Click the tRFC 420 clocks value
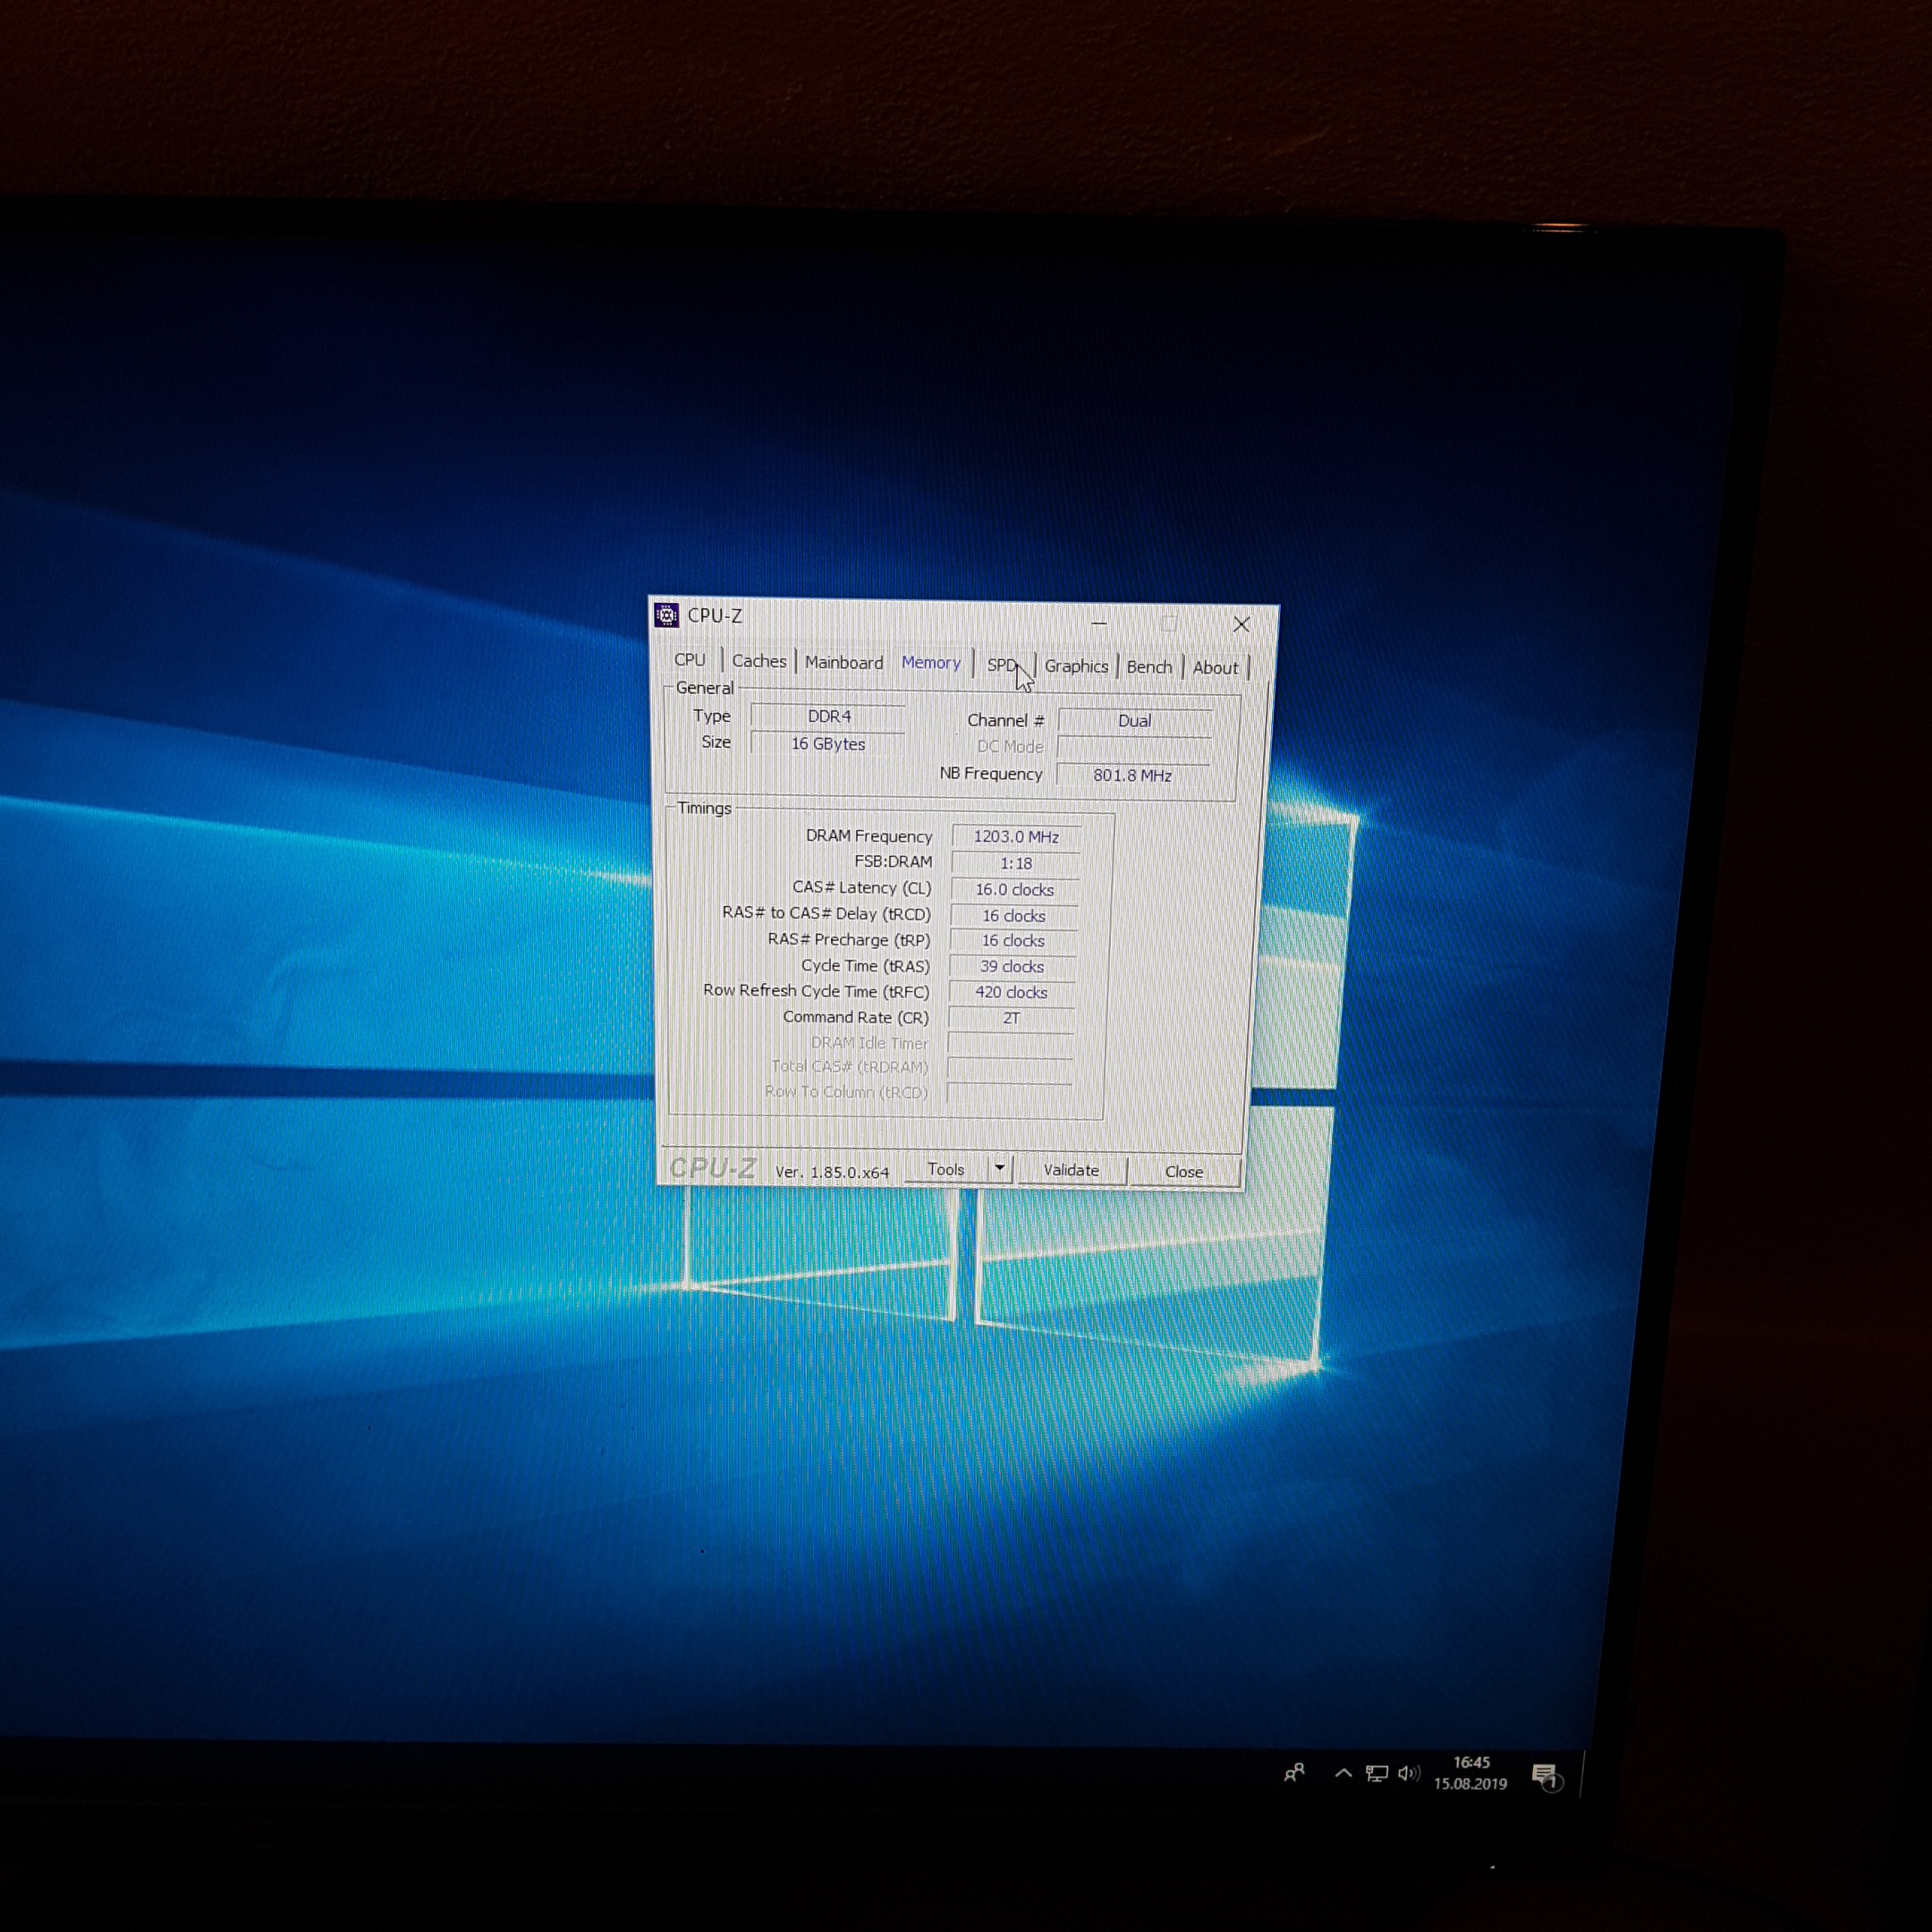1932x1932 pixels. (x=1011, y=993)
